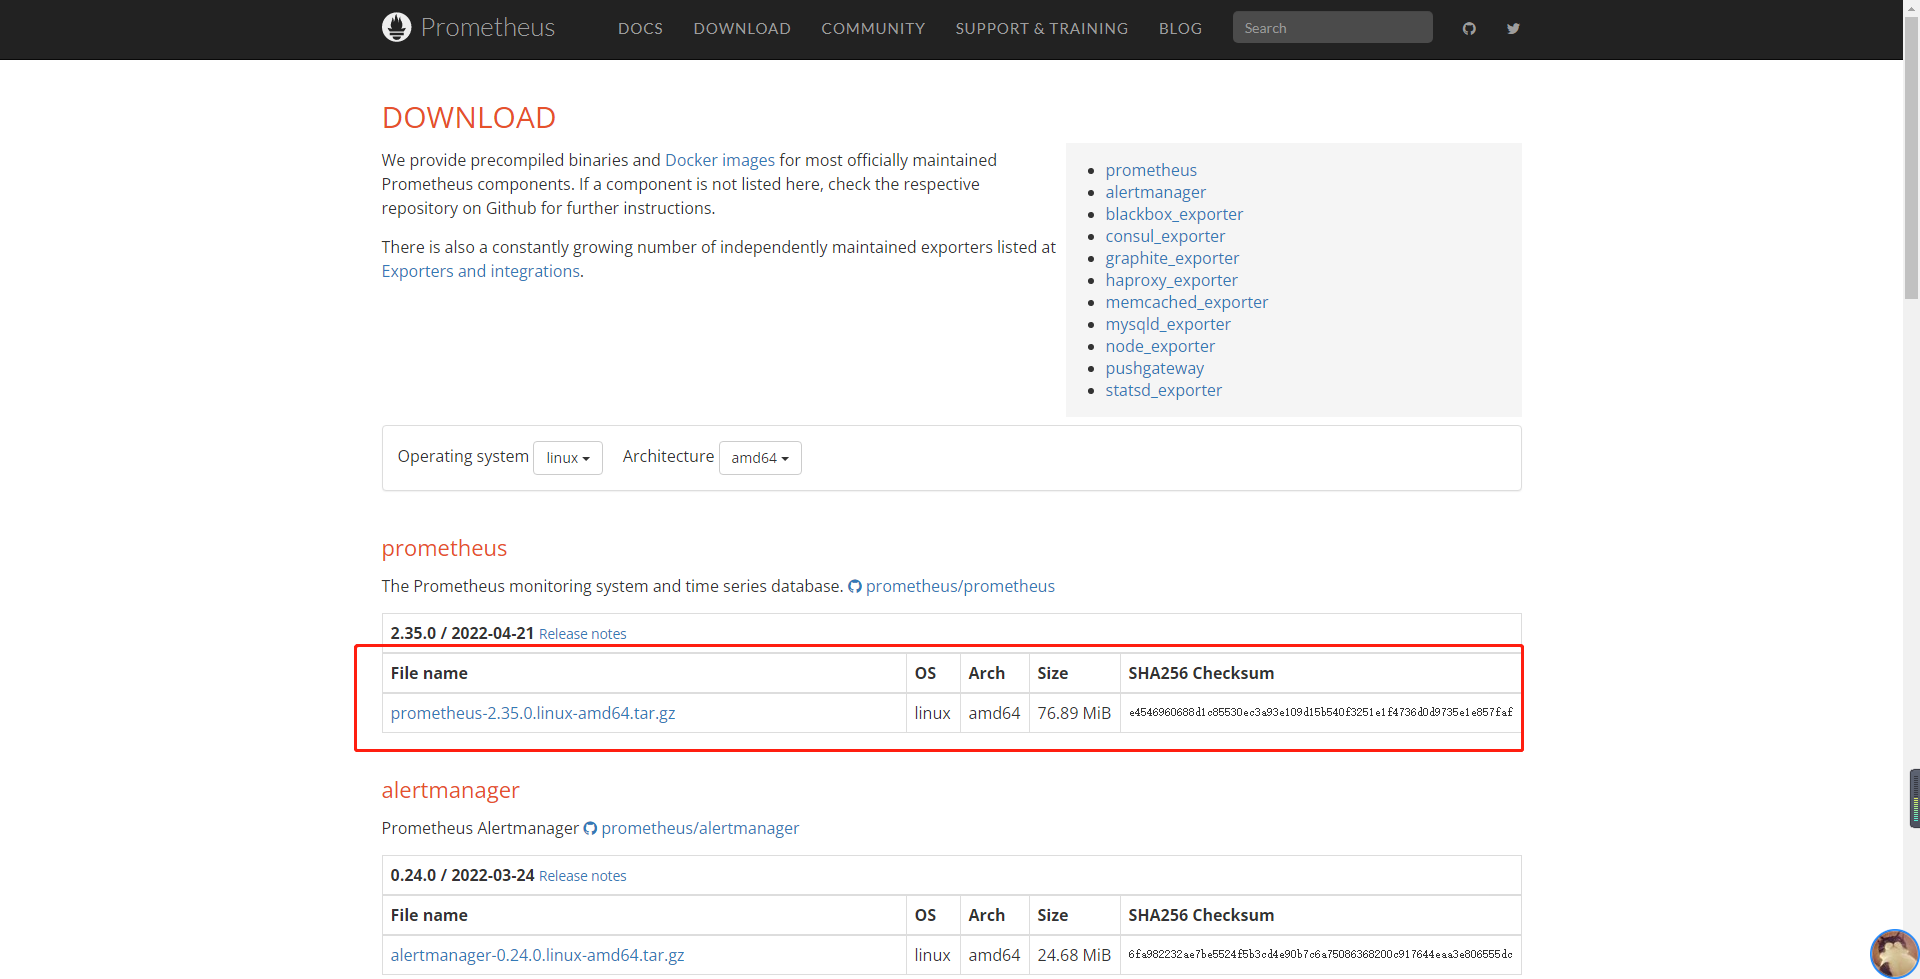The height and width of the screenshot is (979, 1920).
Task: Click the GitHub icon next to prometheus/alertmanager
Action: (x=590, y=828)
